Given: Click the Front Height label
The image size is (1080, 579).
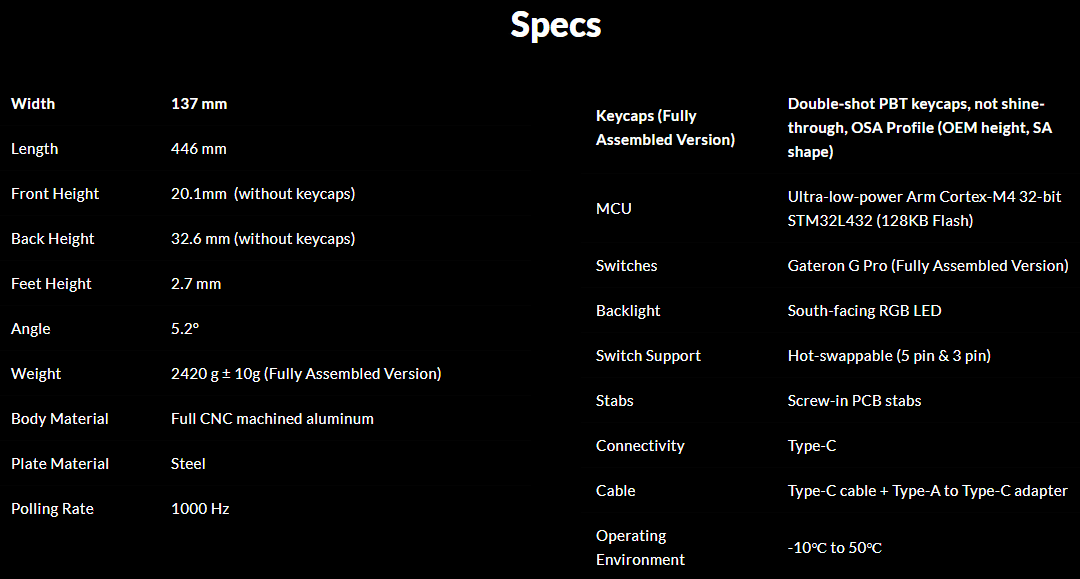Looking at the screenshot, I should (55, 194).
